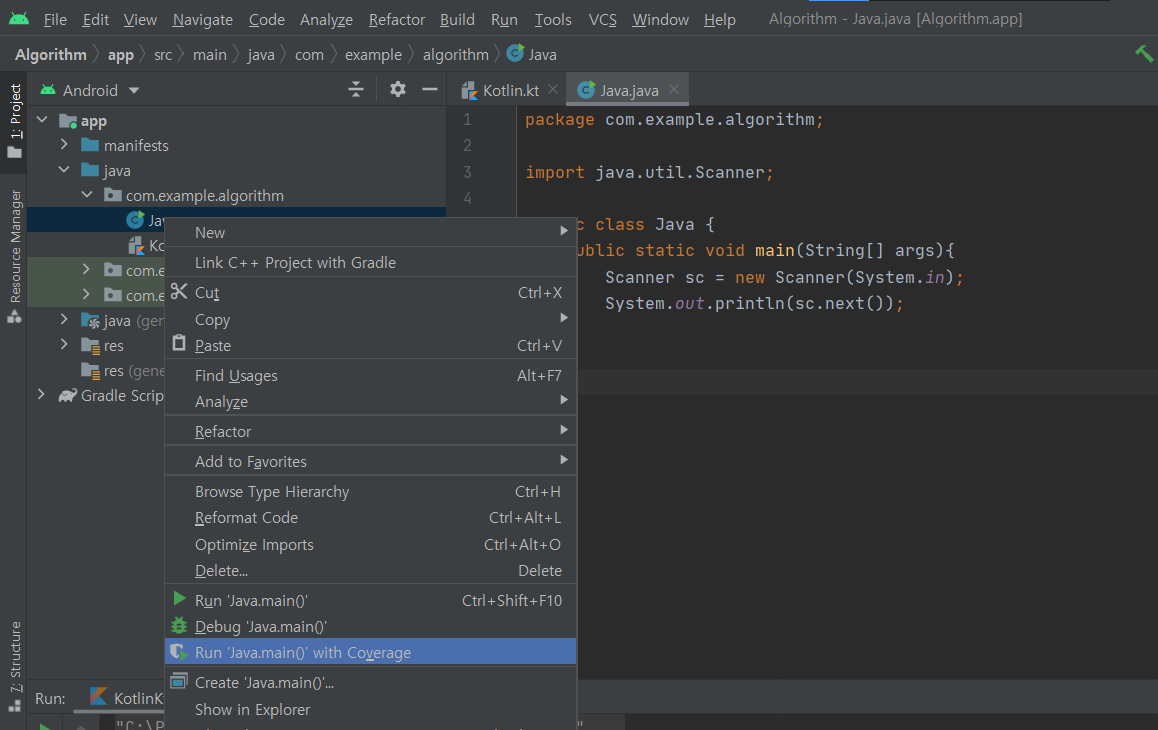
Task: Expand the manifests folder
Action: click(64, 144)
